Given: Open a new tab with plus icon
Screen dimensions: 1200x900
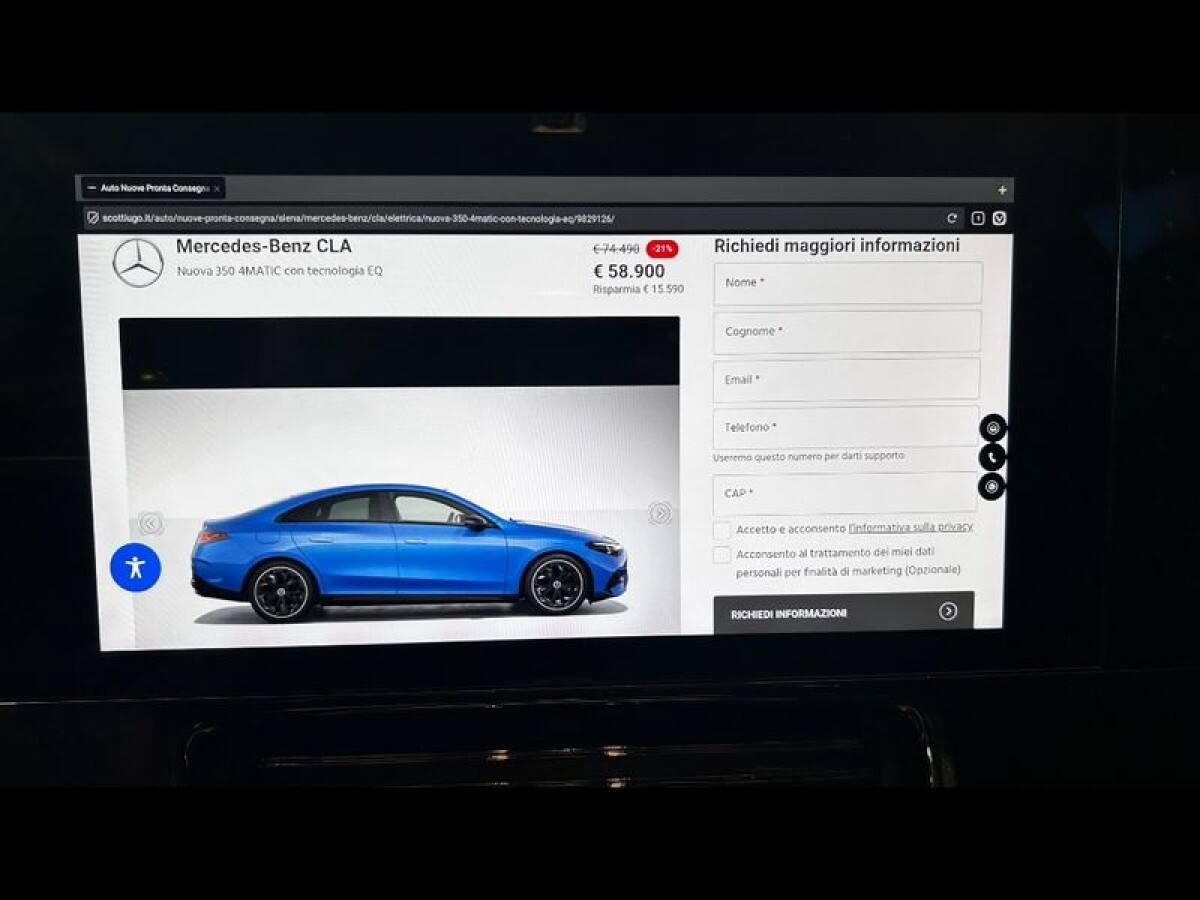Looking at the screenshot, I should (1002, 190).
